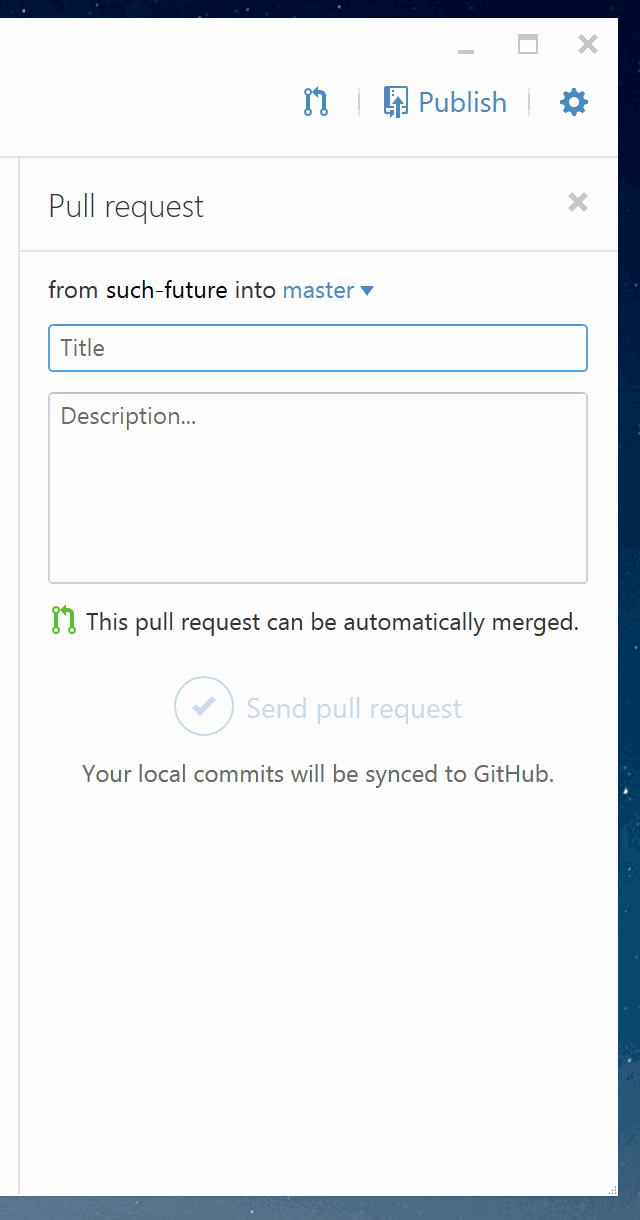Expand the branch dropdown arrow beside master

367,291
